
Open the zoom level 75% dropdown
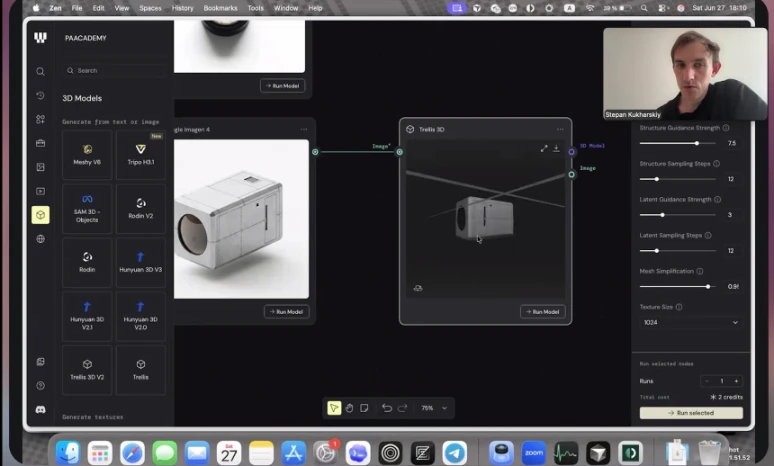click(434, 408)
